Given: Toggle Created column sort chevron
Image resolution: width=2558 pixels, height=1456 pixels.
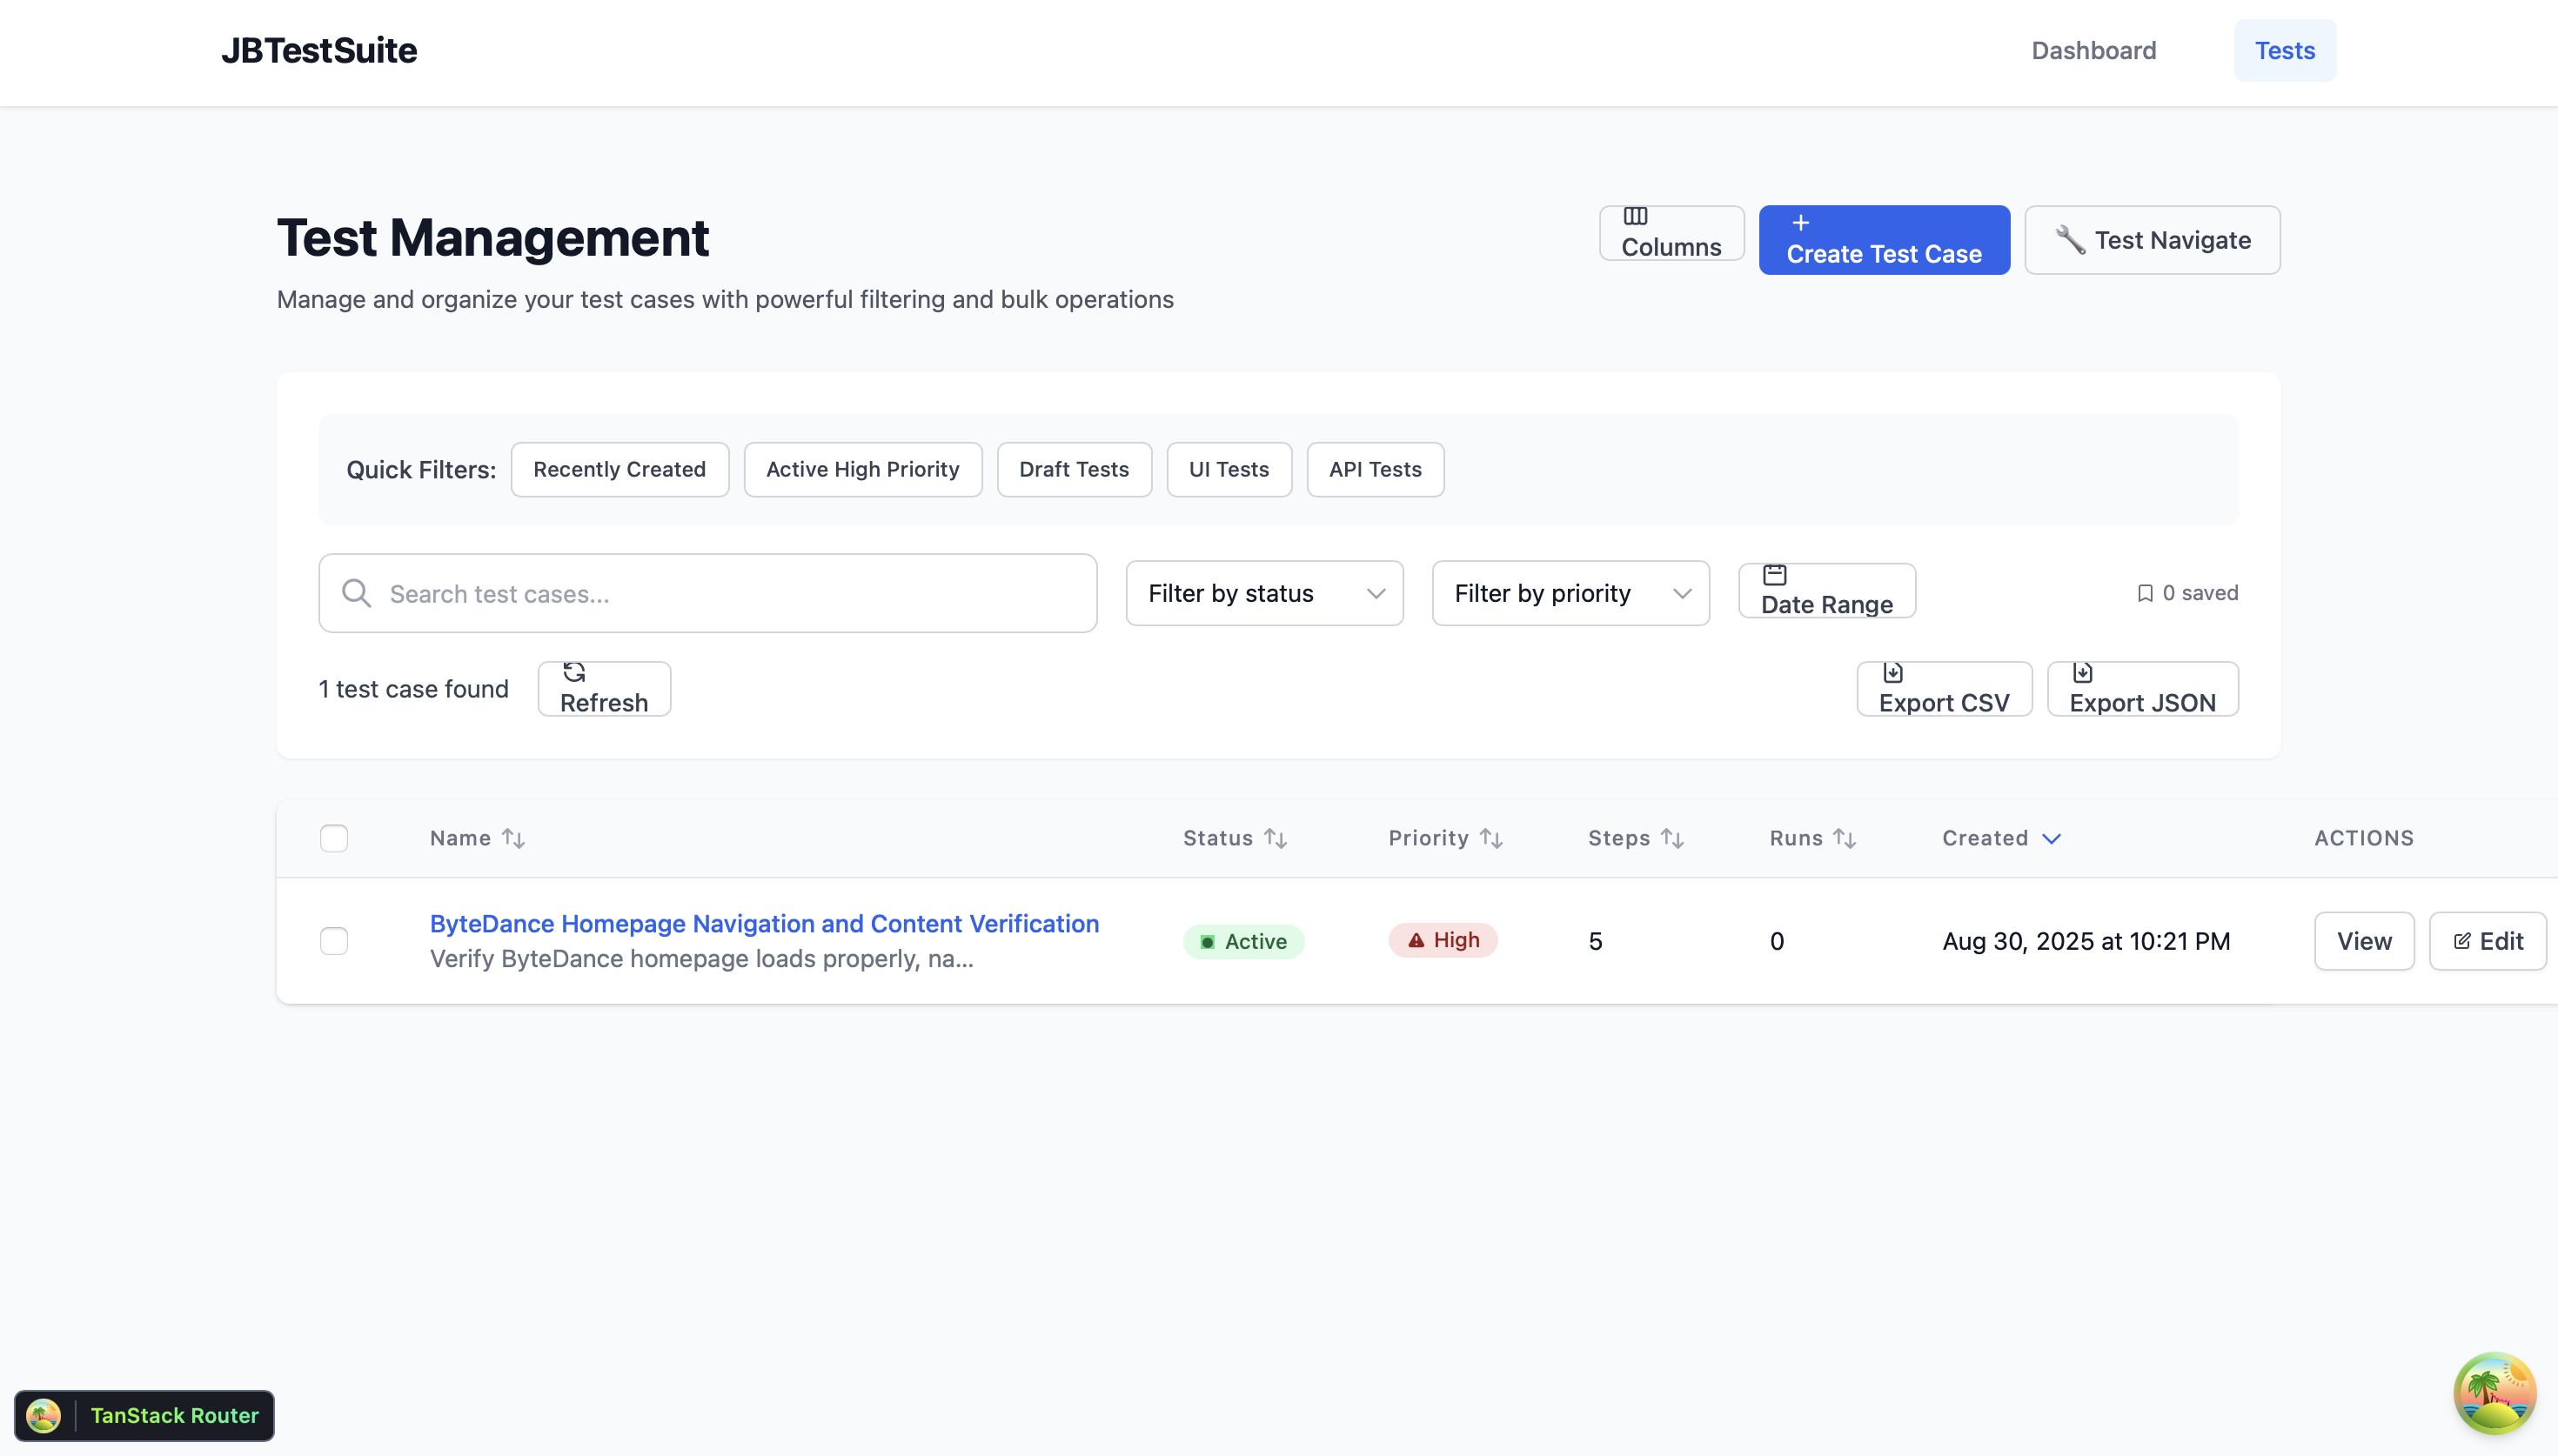Looking at the screenshot, I should point(2051,838).
